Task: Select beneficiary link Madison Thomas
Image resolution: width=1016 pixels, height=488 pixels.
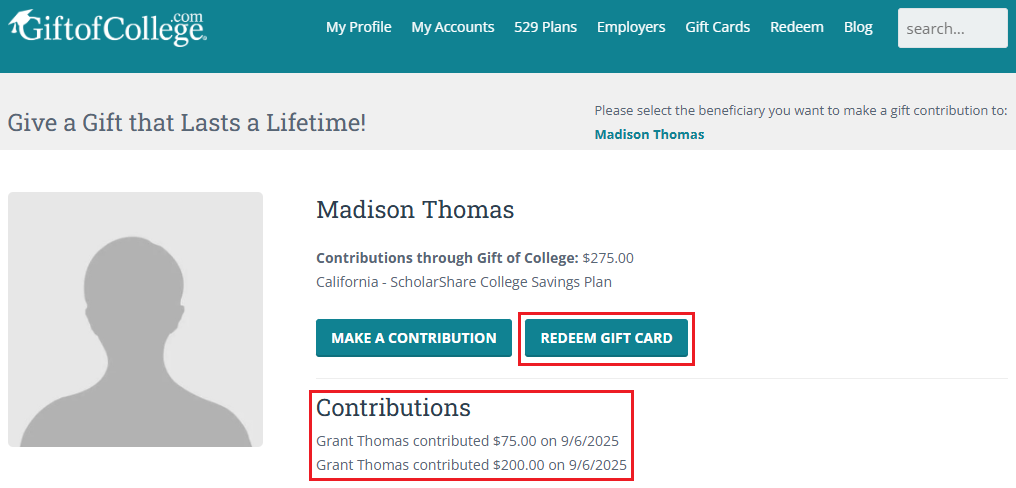Action: [x=649, y=134]
